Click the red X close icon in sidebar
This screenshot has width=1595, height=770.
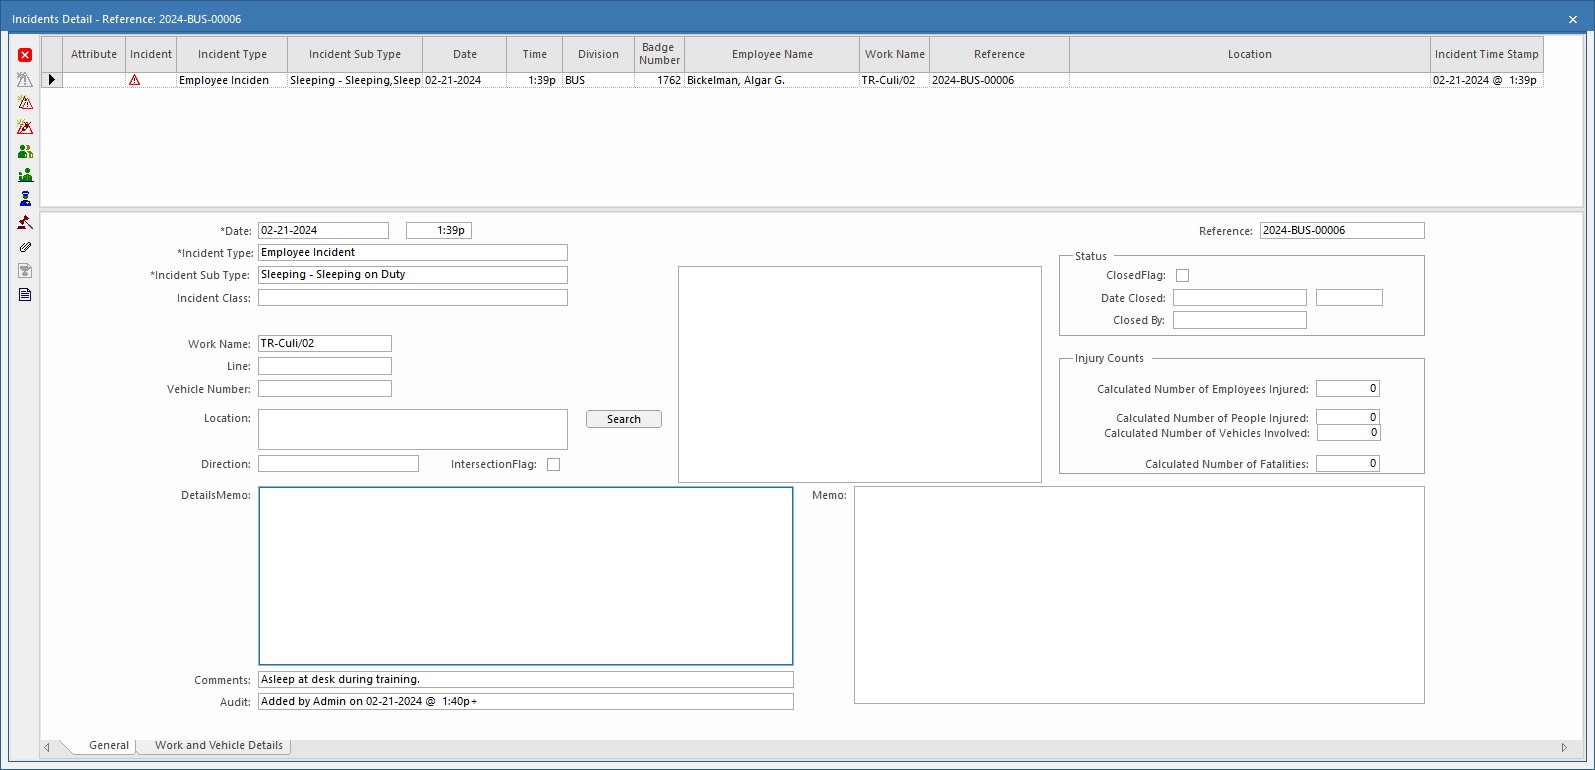[x=25, y=55]
